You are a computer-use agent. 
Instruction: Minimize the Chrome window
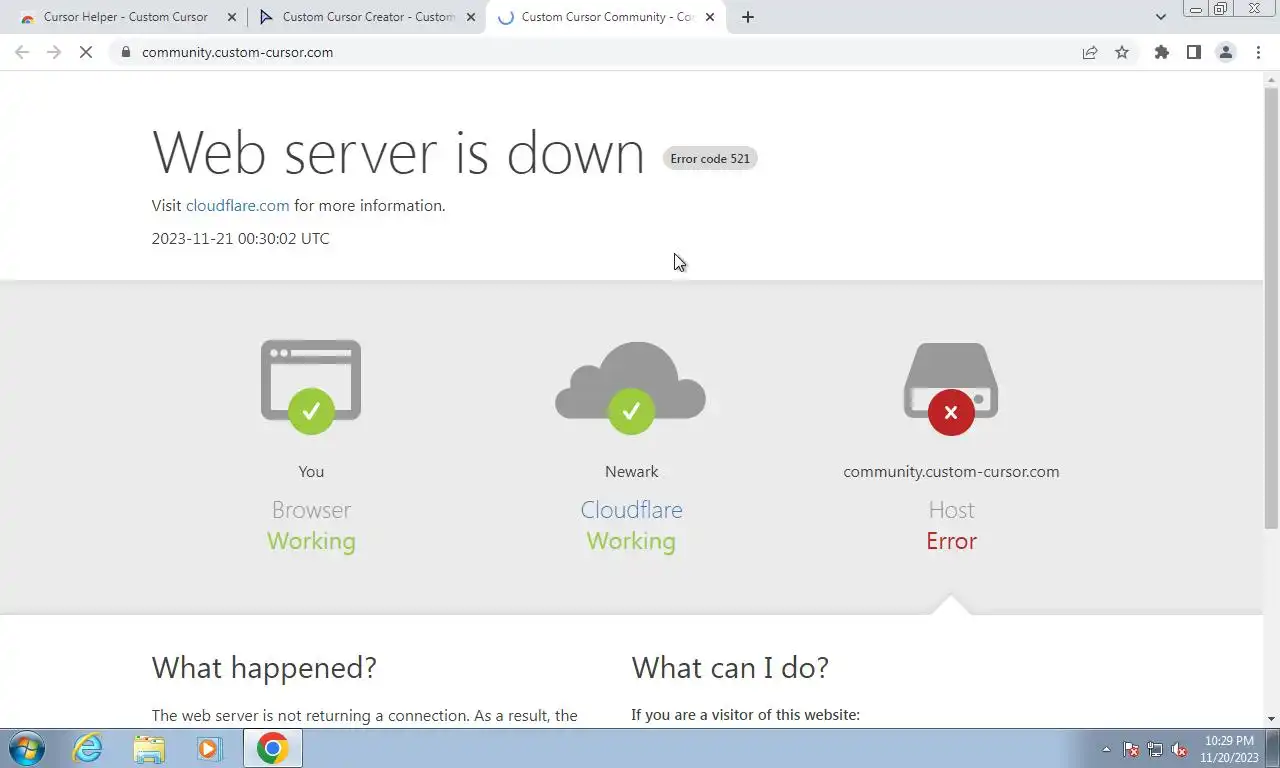1195,8
